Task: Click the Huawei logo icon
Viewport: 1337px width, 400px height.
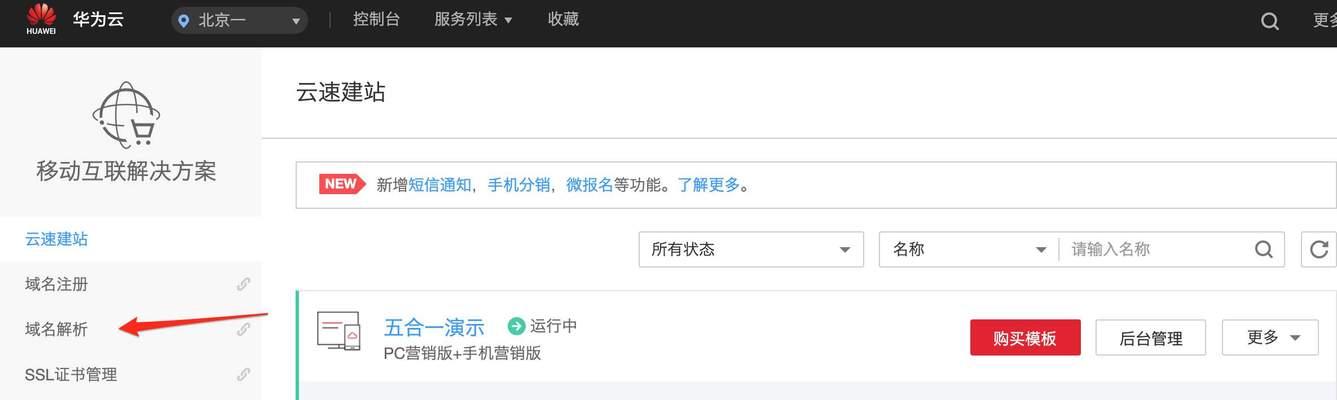Action: point(41,19)
